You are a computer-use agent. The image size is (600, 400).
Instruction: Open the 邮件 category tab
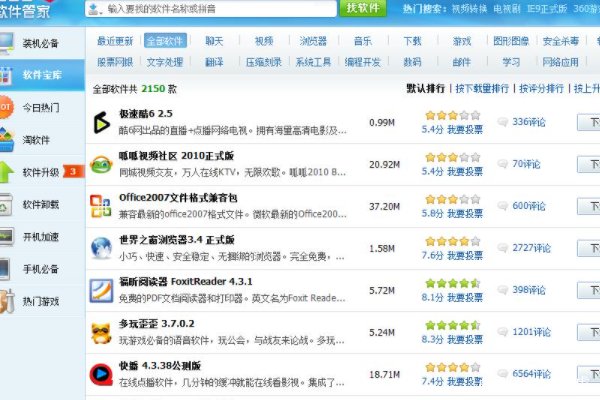pos(462,62)
